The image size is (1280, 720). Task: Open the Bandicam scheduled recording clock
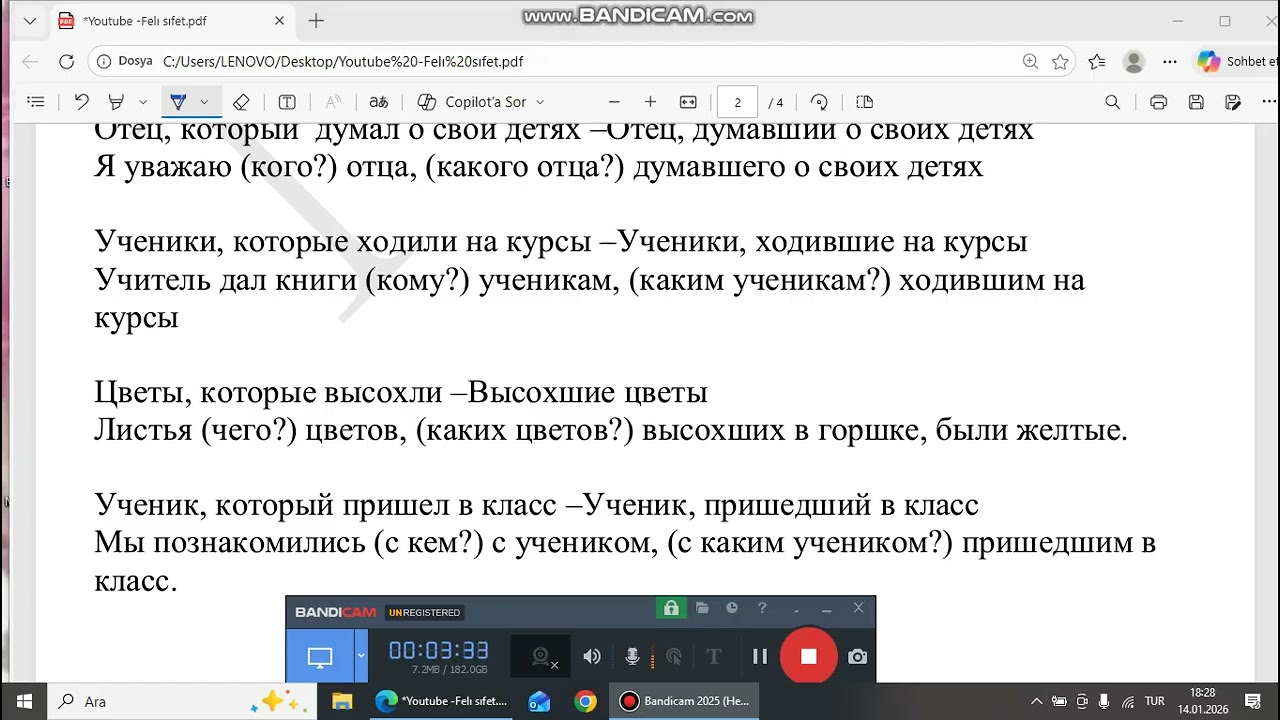pos(732,608)
